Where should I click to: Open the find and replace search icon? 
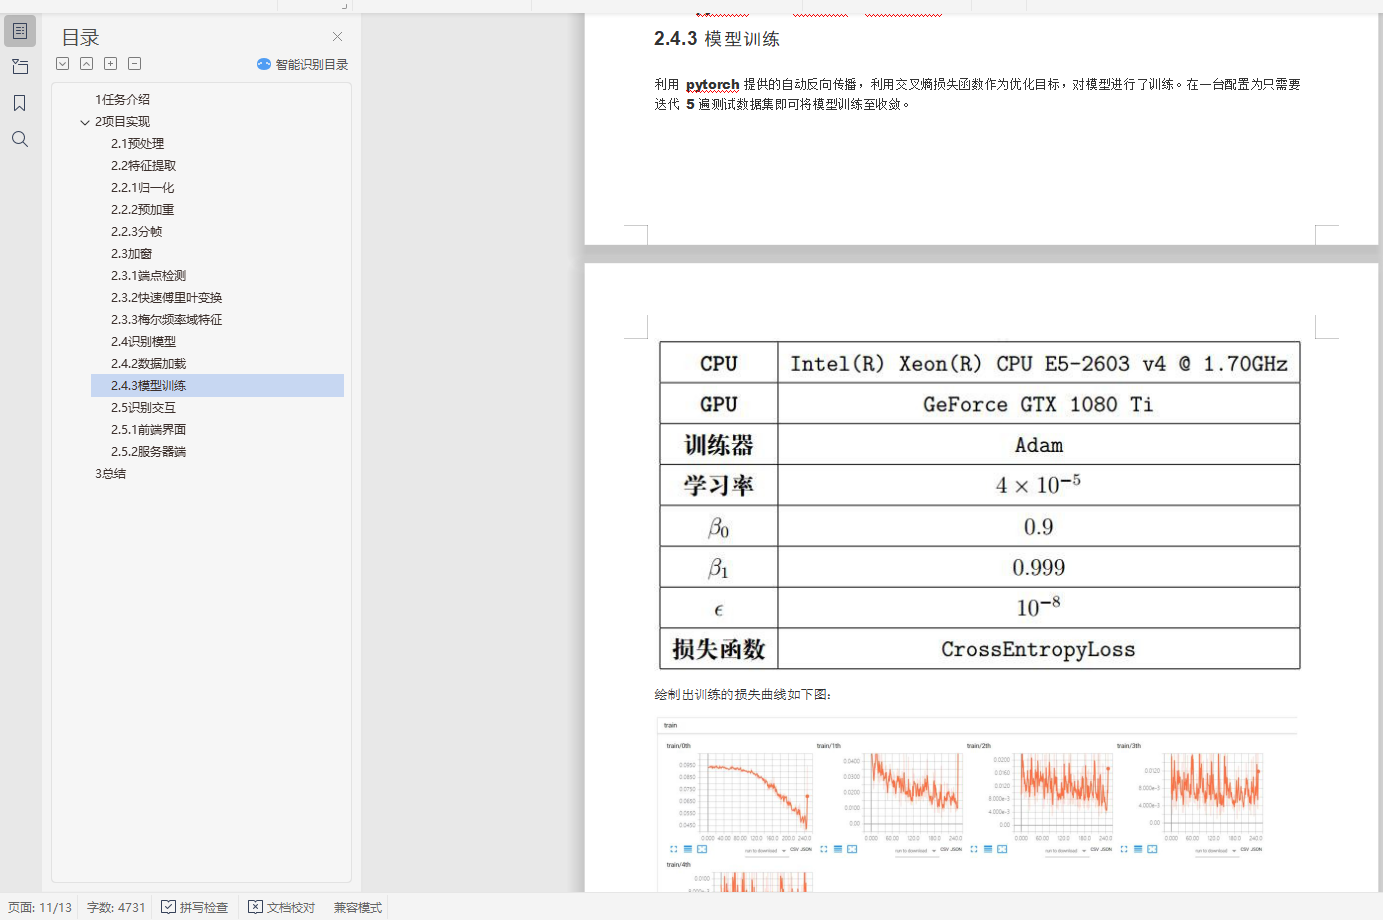20,139
